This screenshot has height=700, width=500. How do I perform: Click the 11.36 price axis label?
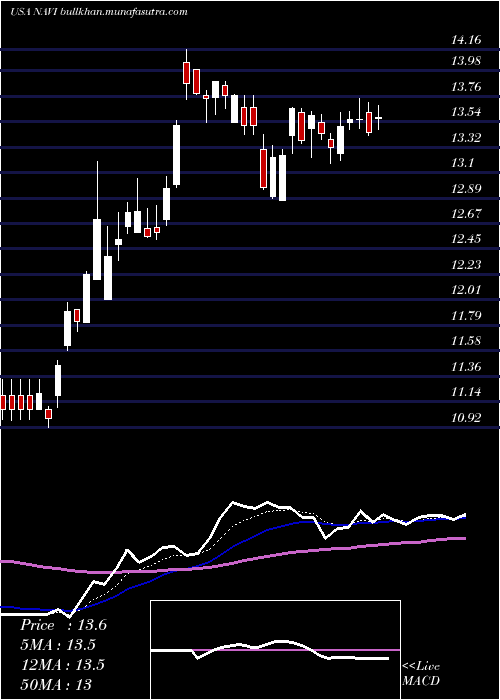[x=466, y=367]
